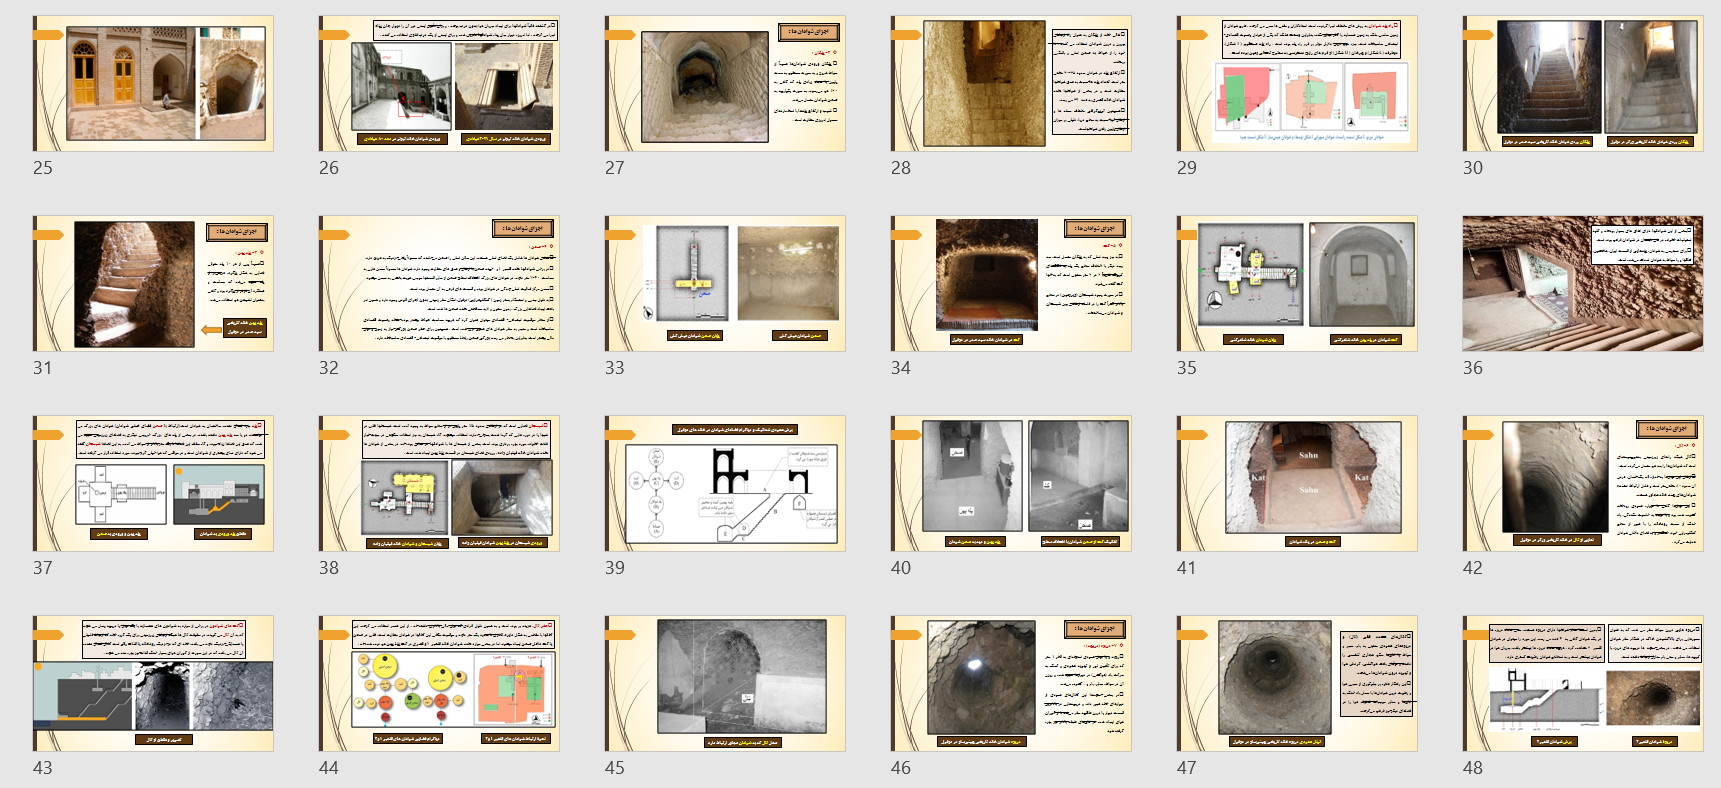Select slide 39 with the black arch diagram
The height and width of the screenshot is (788, 1721).
click(725, 483)
